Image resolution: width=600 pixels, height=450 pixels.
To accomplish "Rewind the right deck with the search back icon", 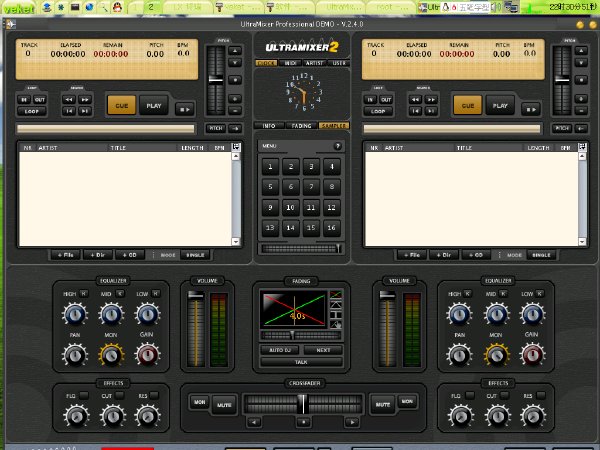I will point(415,99).
